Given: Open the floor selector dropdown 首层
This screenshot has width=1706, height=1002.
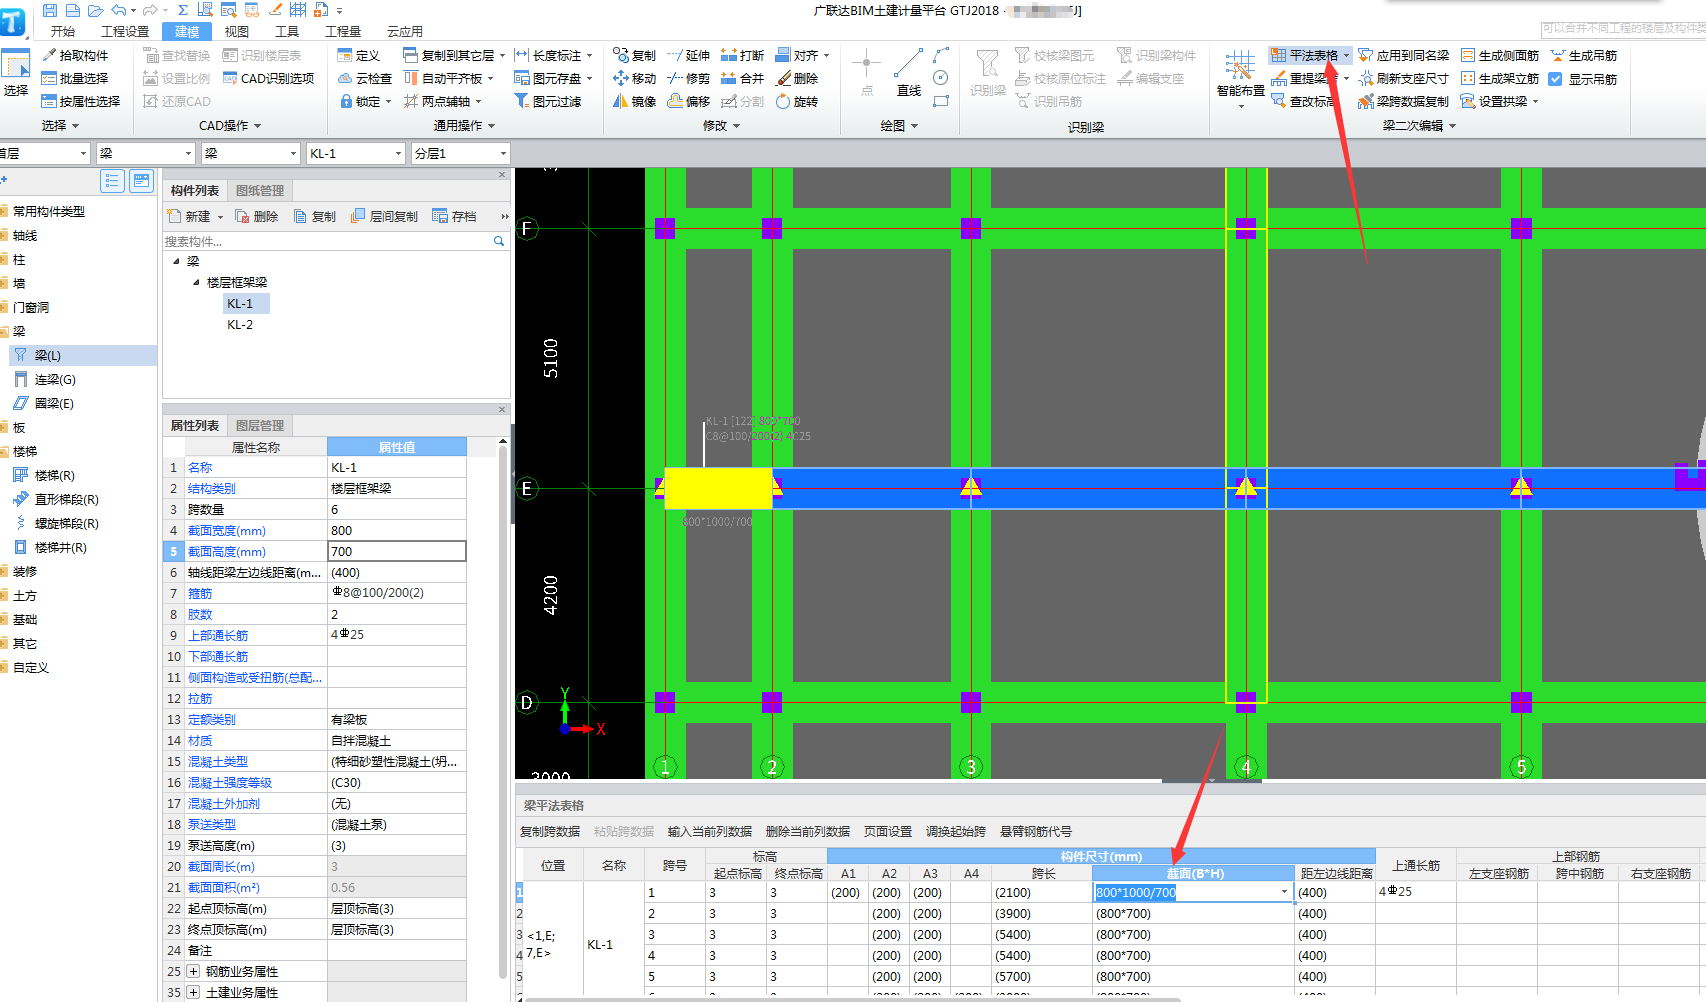Looking at the screenshot, I should tap(45, 153).
